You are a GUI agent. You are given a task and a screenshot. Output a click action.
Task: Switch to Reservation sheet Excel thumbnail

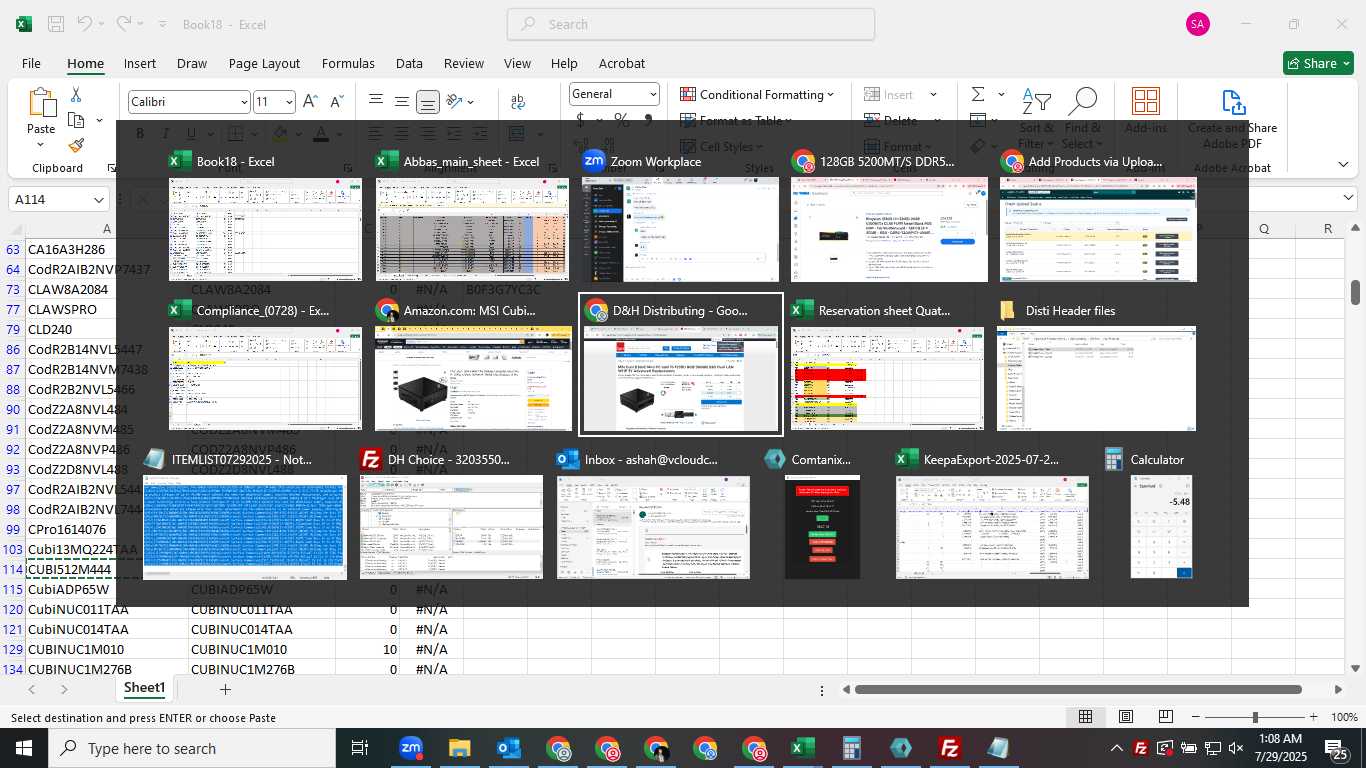[887, 378]
